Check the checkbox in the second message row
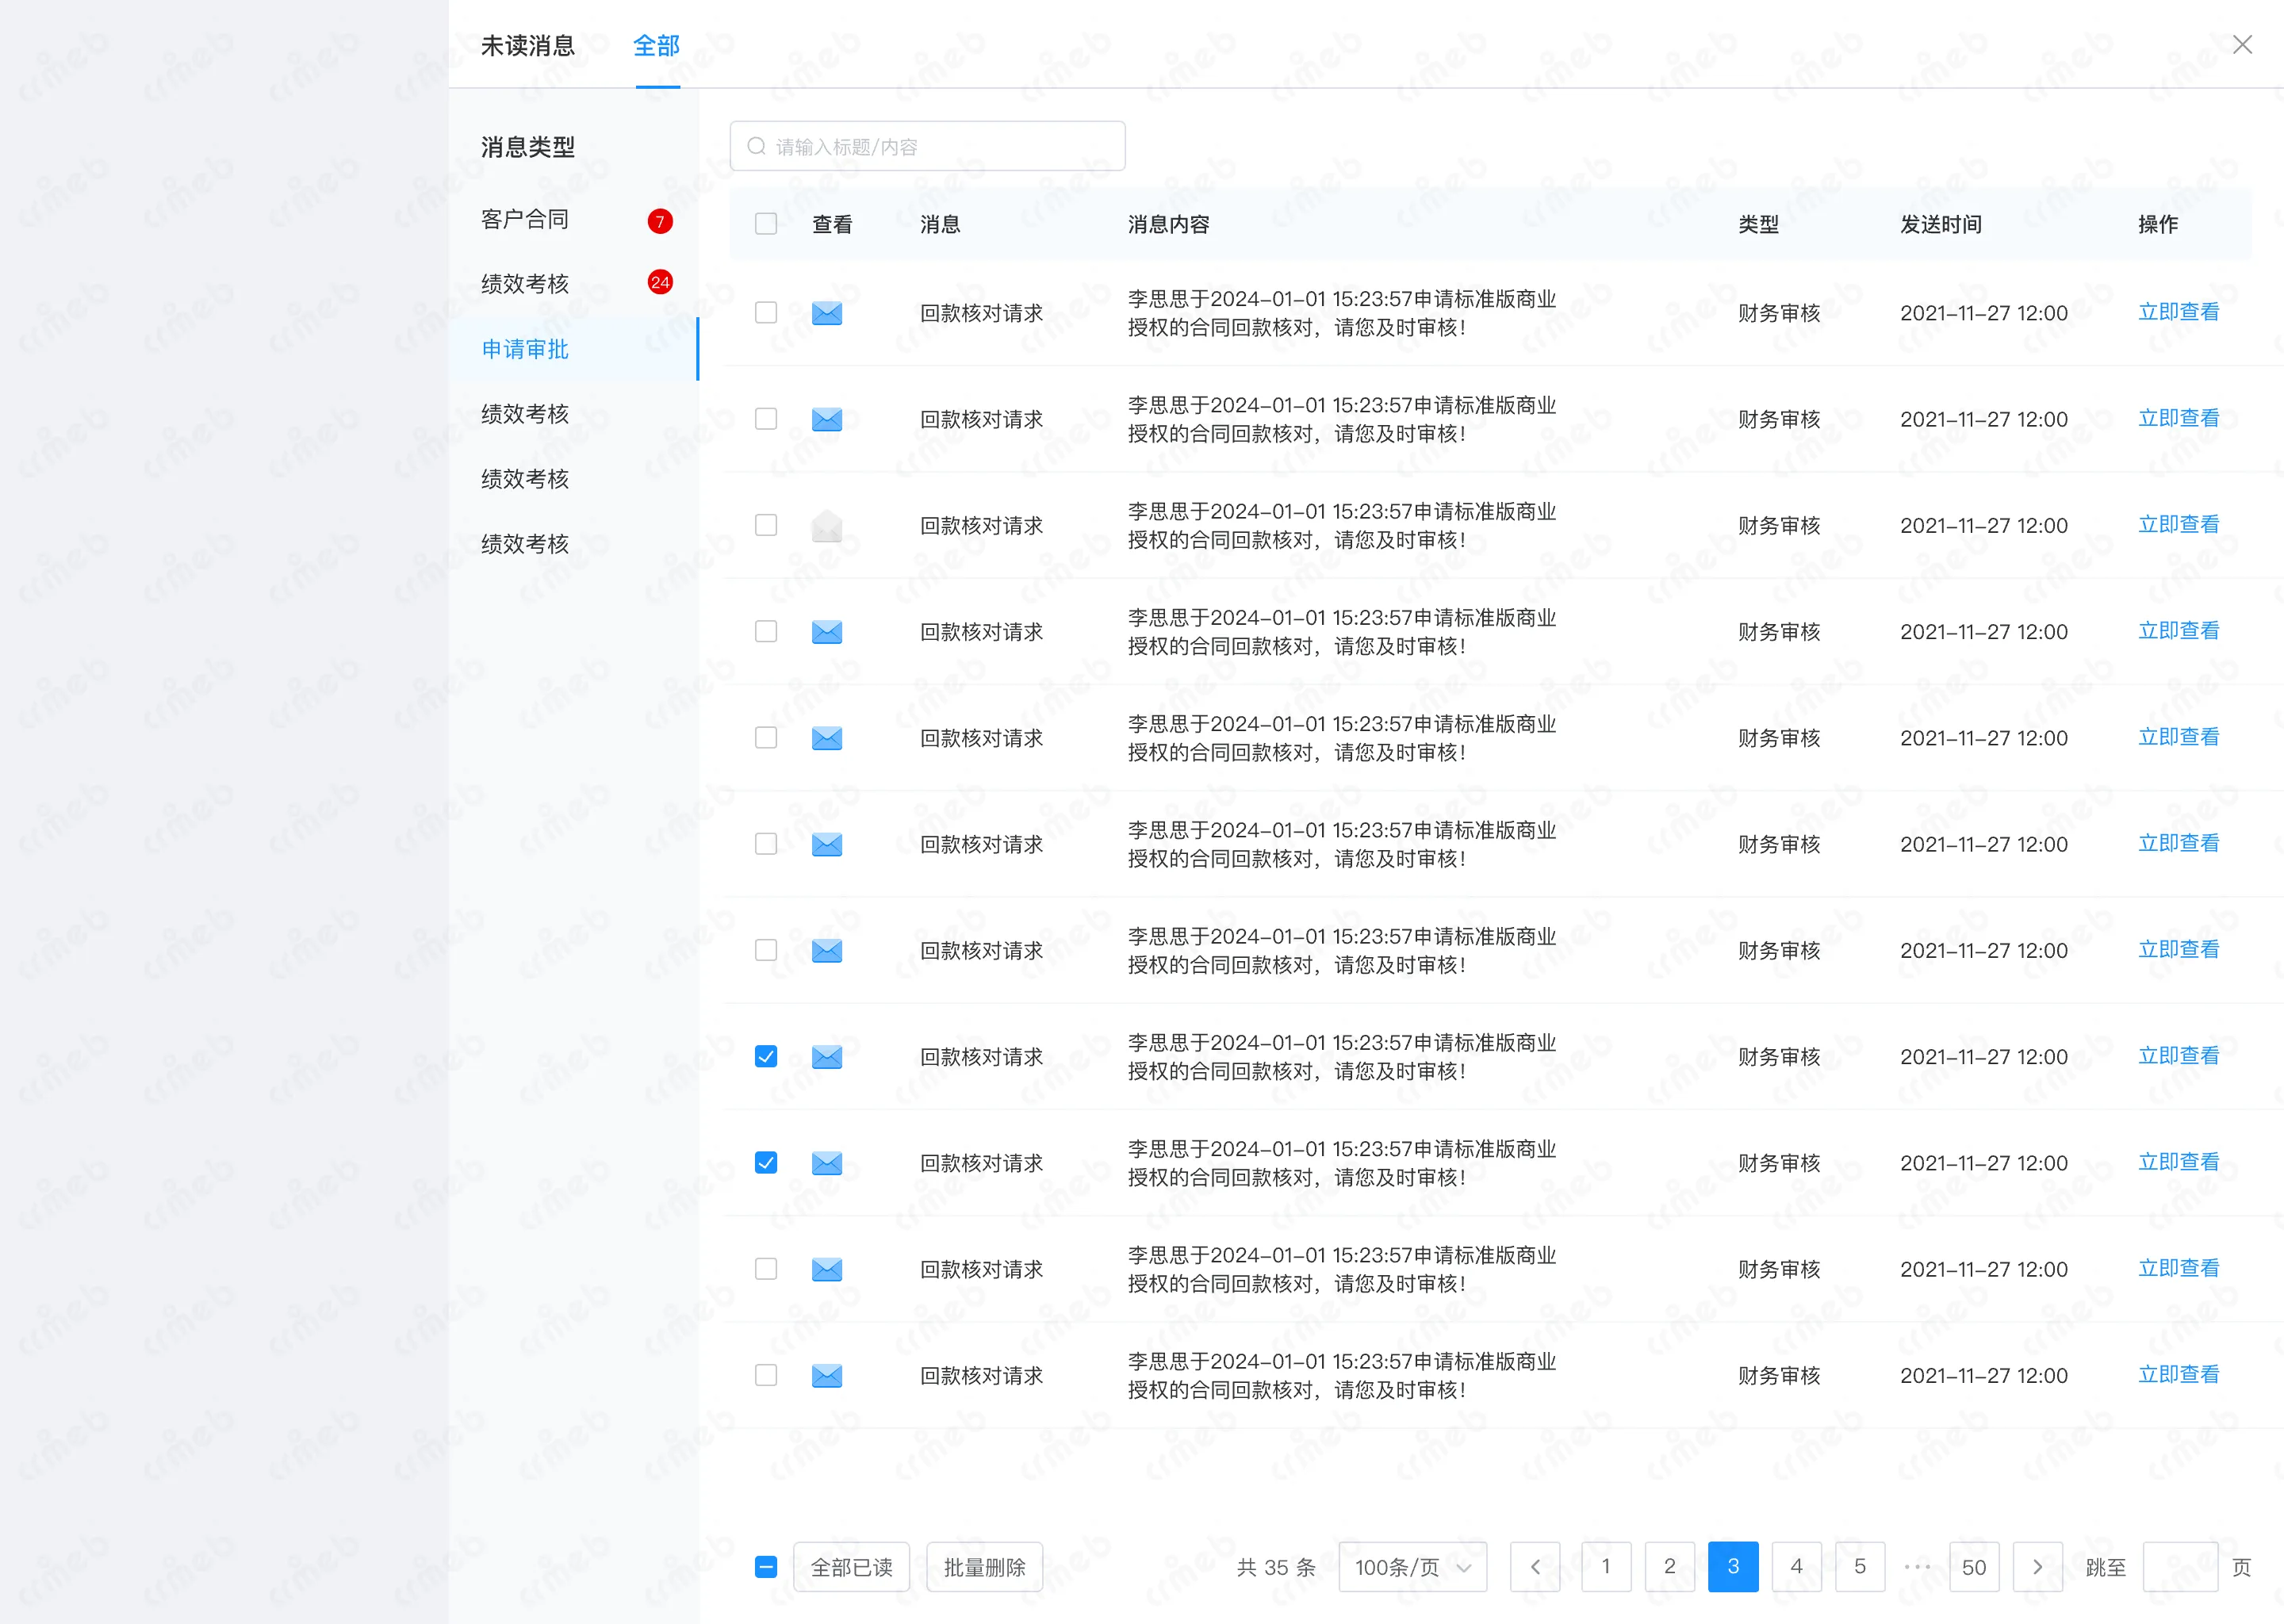This screenshot has width=2284, height=1624. tap(766, 418)
